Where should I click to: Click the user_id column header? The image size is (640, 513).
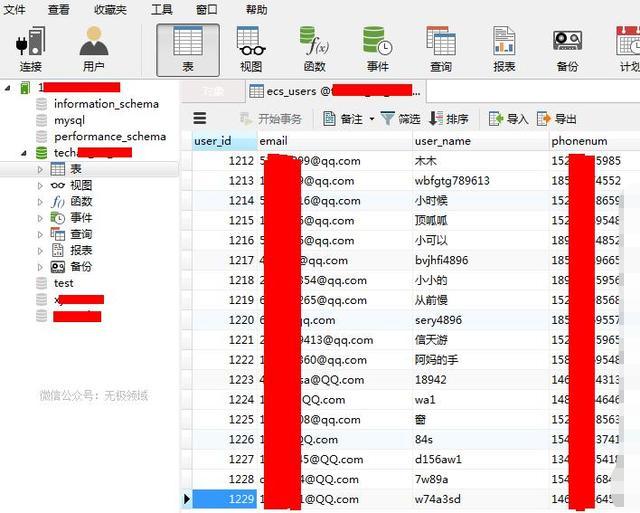[x=224, y=141]
